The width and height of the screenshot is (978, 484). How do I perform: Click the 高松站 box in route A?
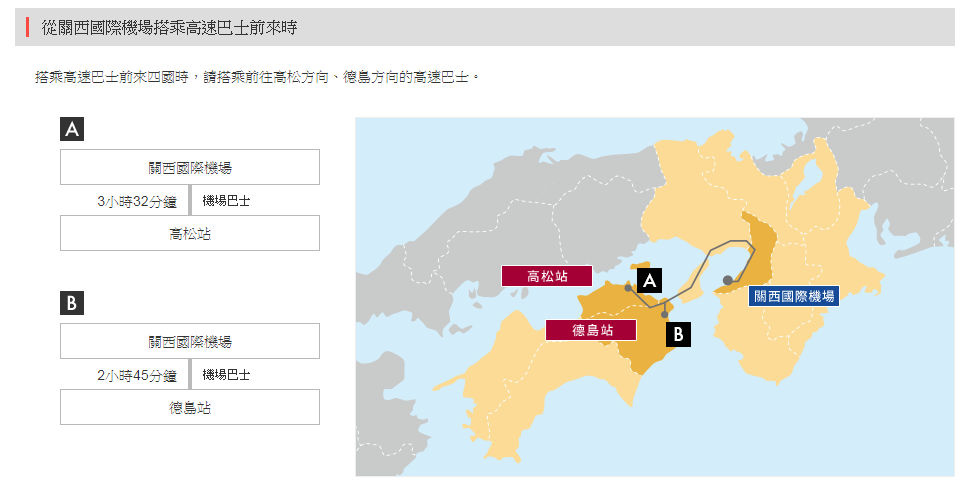[190, 233]
